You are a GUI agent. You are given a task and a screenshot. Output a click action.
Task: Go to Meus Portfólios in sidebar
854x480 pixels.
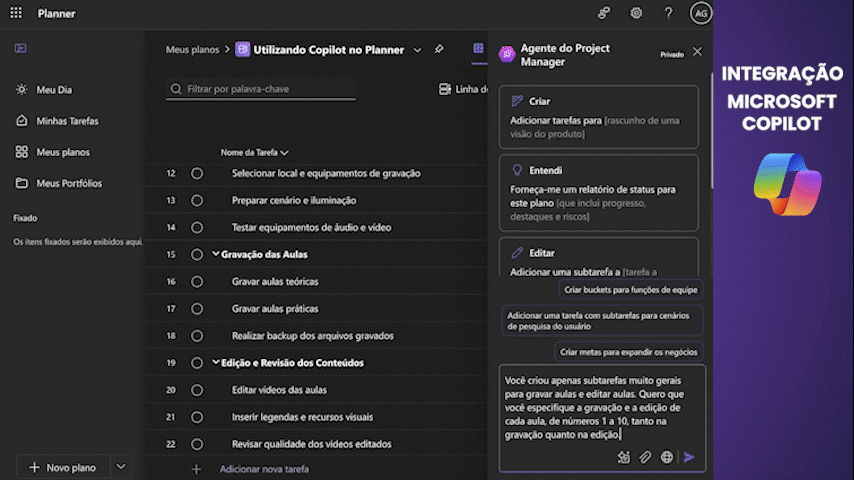click(68, 183)
